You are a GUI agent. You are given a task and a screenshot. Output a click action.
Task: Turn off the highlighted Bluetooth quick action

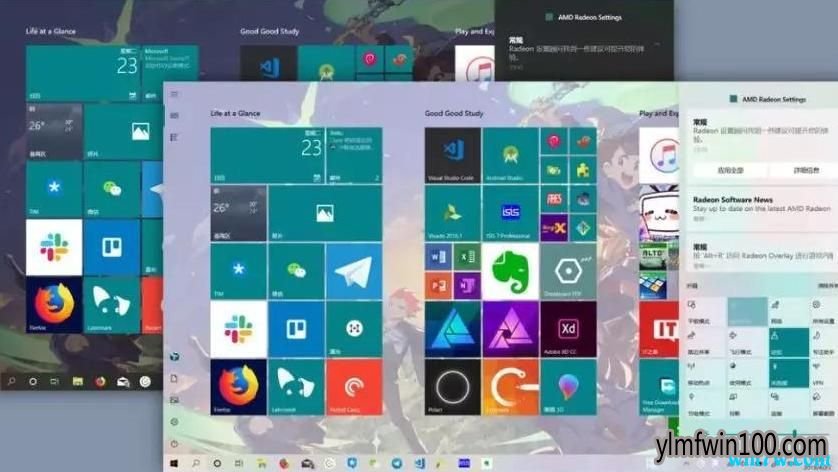tap(789, 374)
